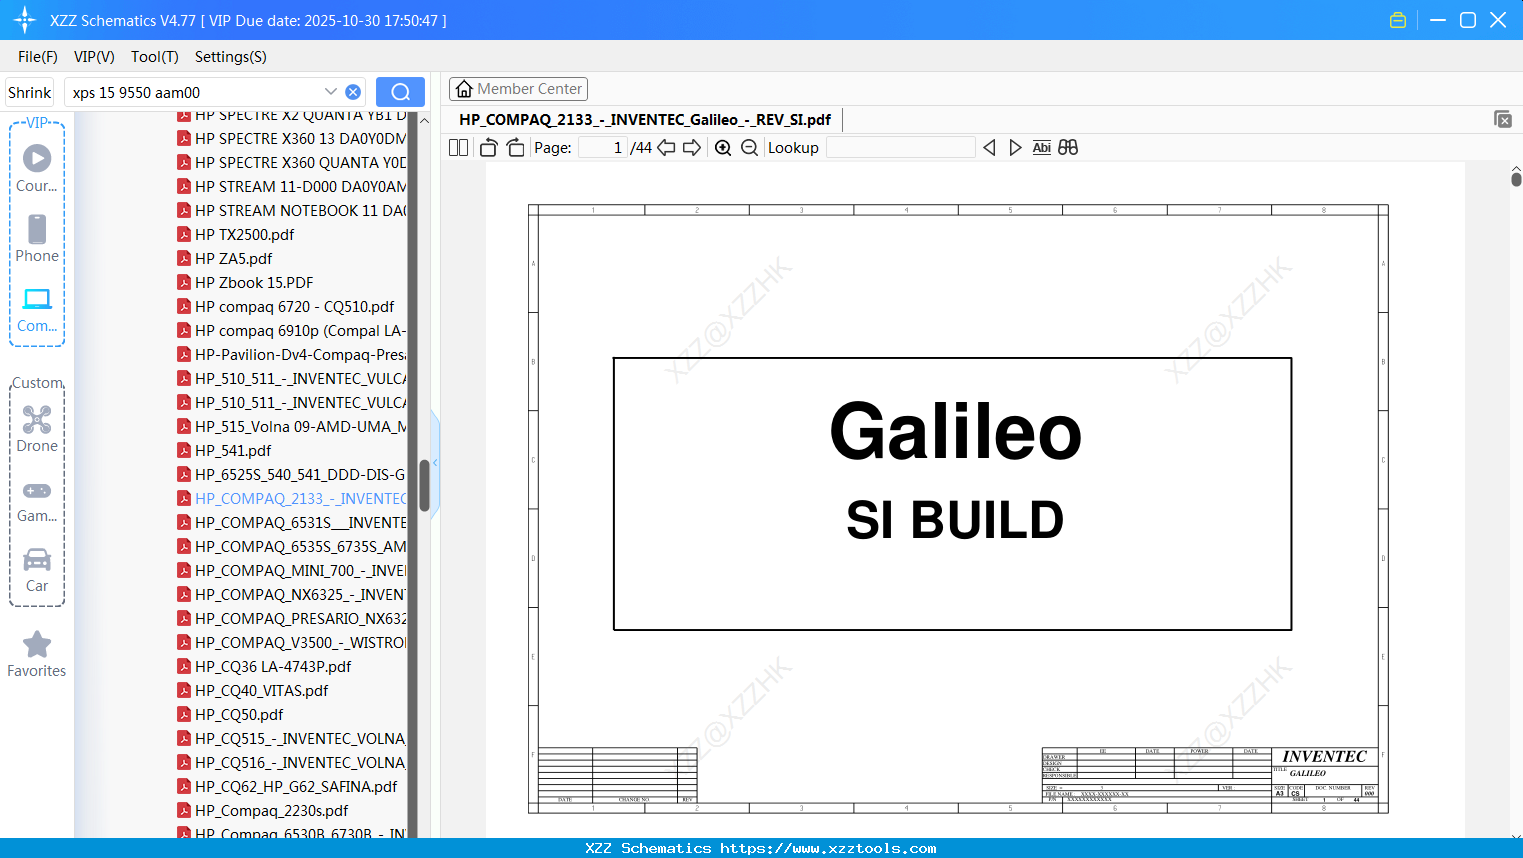The height and width of the screenshot is (858, 1523).
Task: Click the Shrink button
Action: (x=30, y=92)
